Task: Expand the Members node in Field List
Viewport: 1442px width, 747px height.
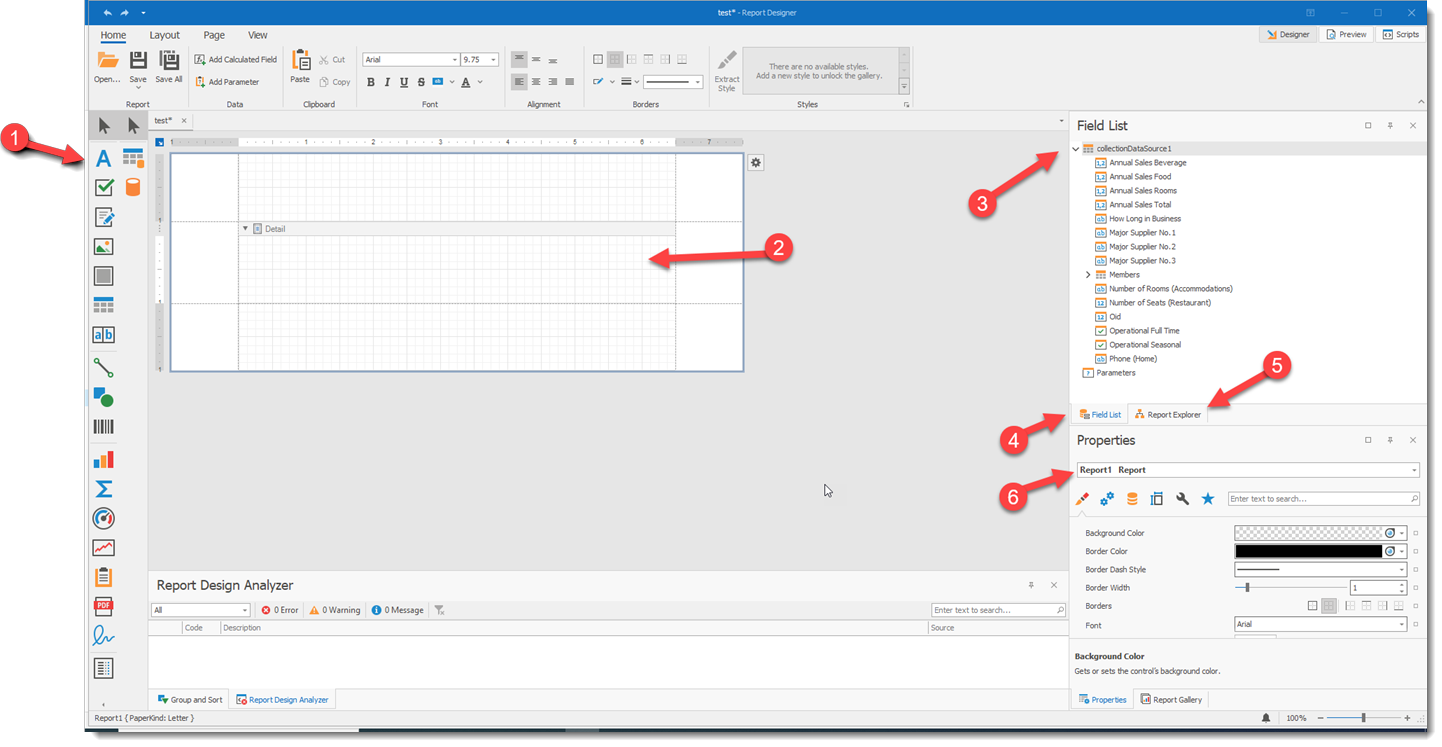Action: click(1088, 275)
